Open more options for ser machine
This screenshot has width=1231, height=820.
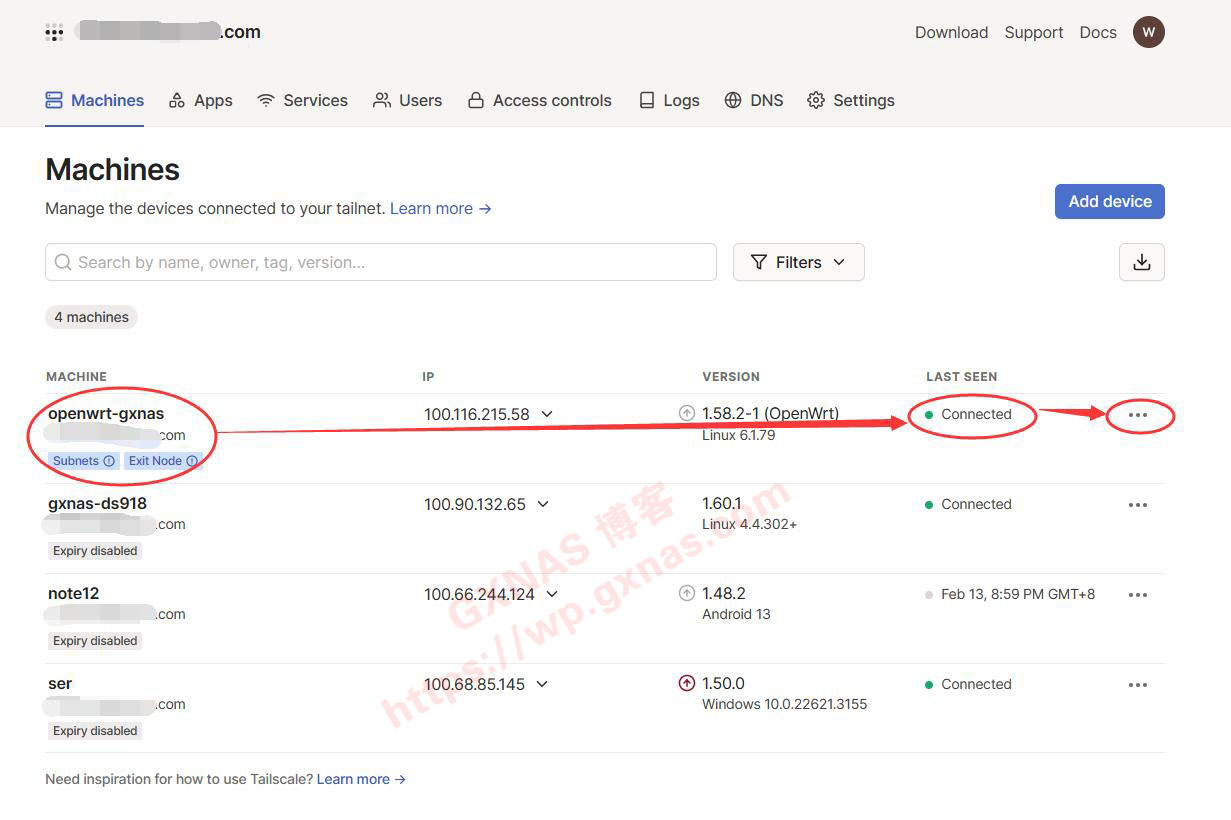[x=1137, y=685]
